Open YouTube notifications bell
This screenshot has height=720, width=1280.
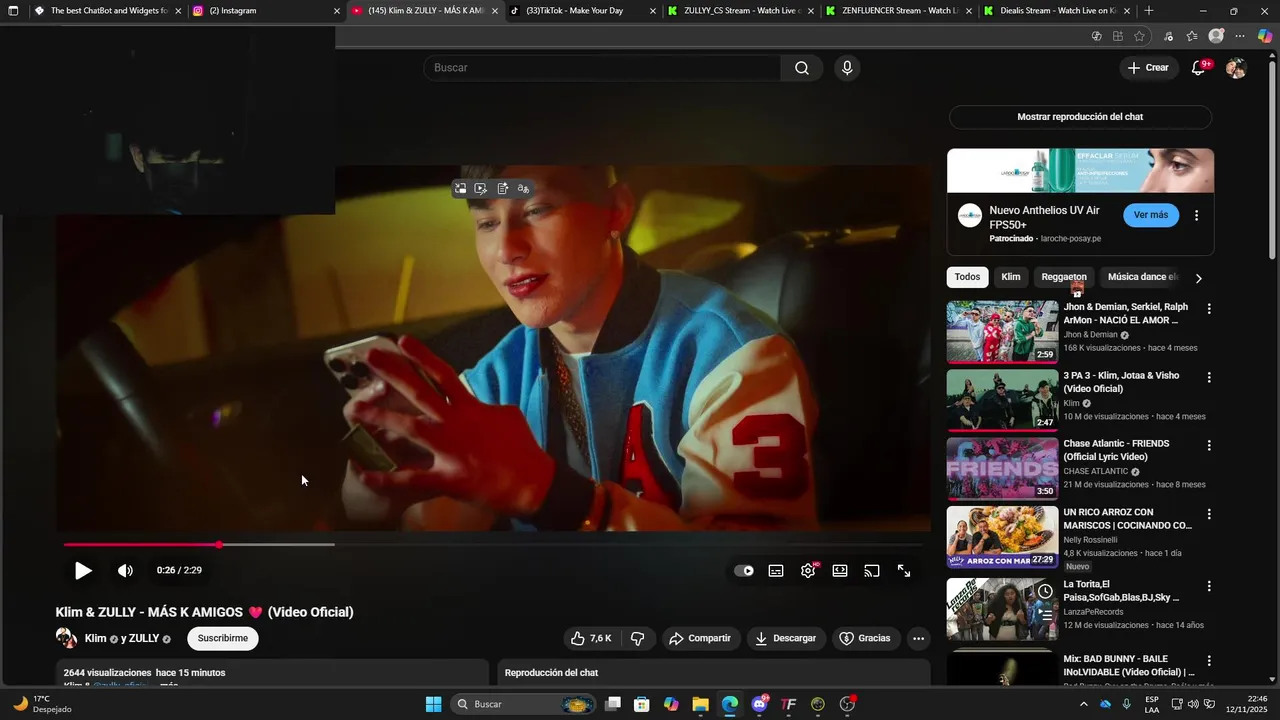tap(1198, 68)
